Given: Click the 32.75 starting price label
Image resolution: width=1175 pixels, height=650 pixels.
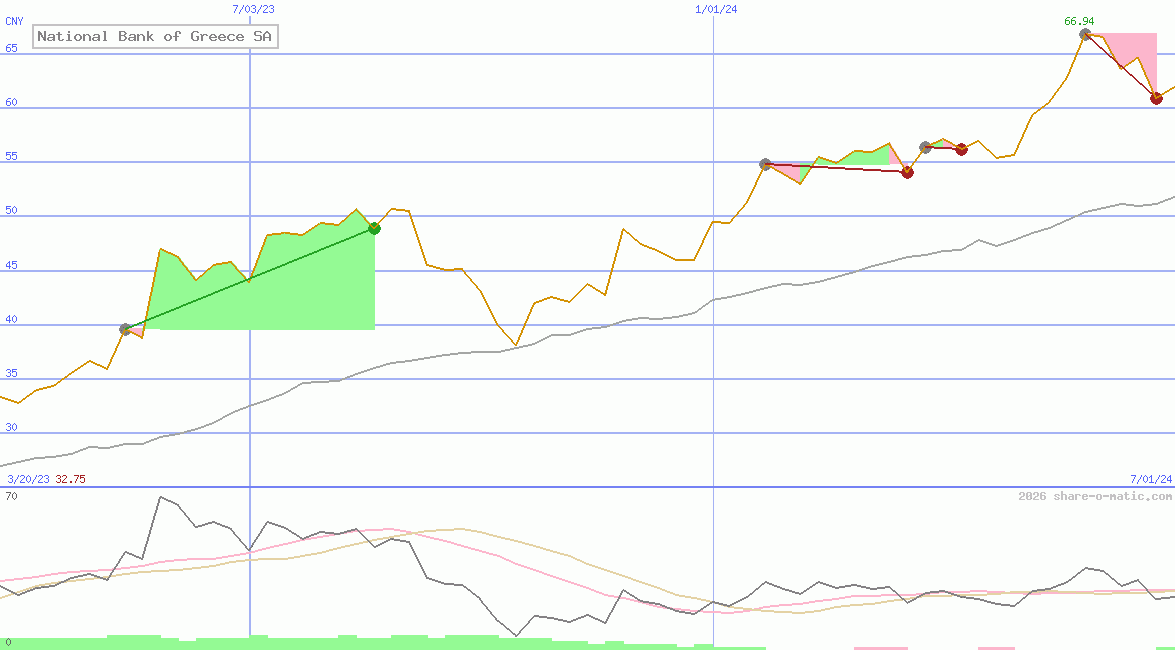Looking at the screenshot, I should coord(70,479).
